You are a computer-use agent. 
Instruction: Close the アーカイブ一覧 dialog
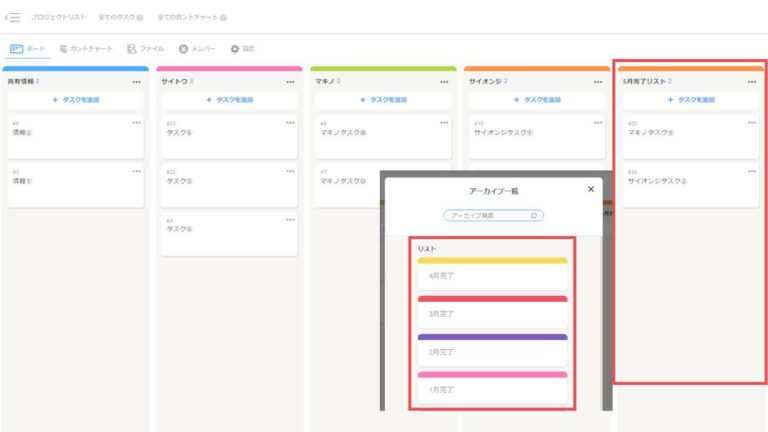coord(590,189)
